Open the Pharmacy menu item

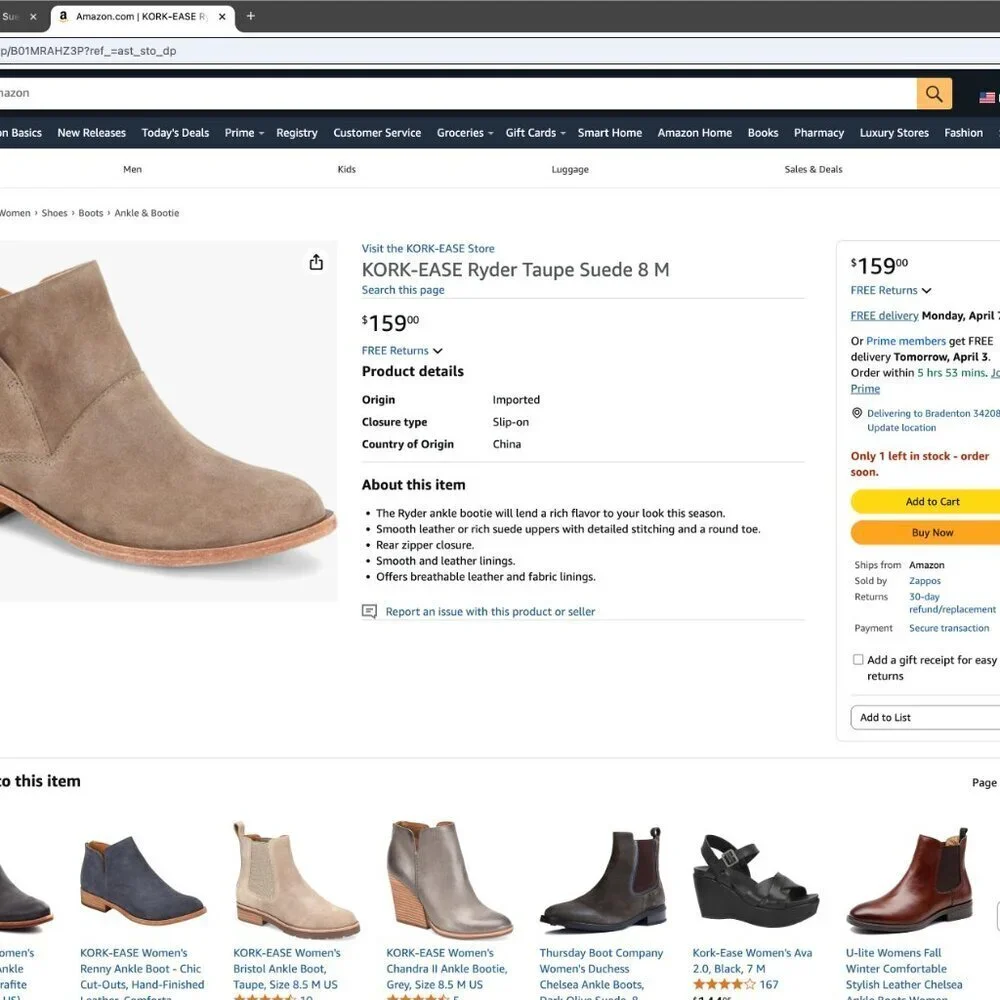point(819,133)
